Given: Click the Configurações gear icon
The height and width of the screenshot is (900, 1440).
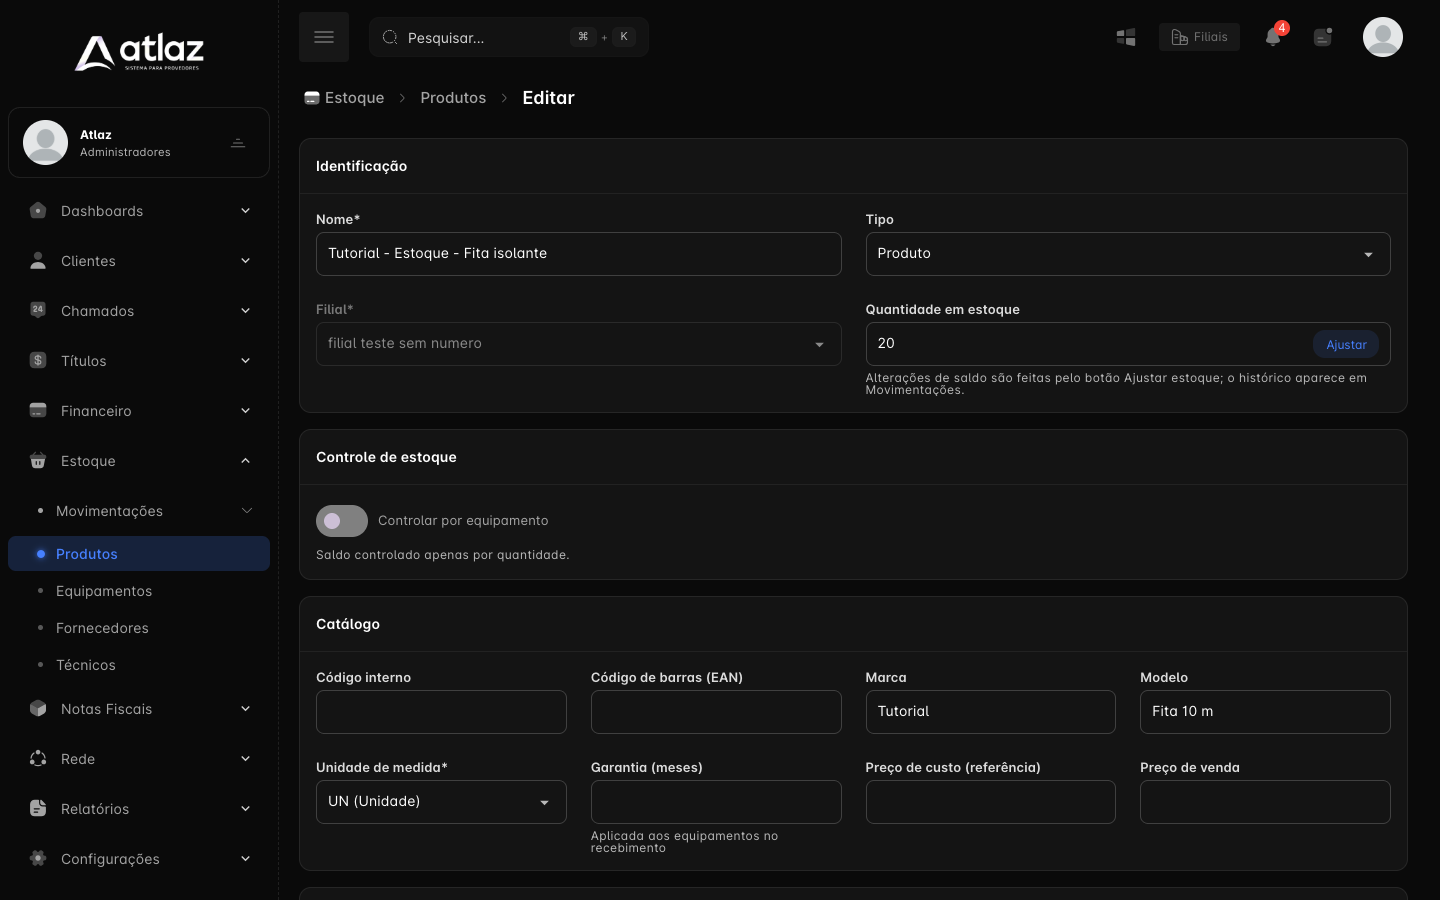Looking at the screenshot, I should [38, 858].
